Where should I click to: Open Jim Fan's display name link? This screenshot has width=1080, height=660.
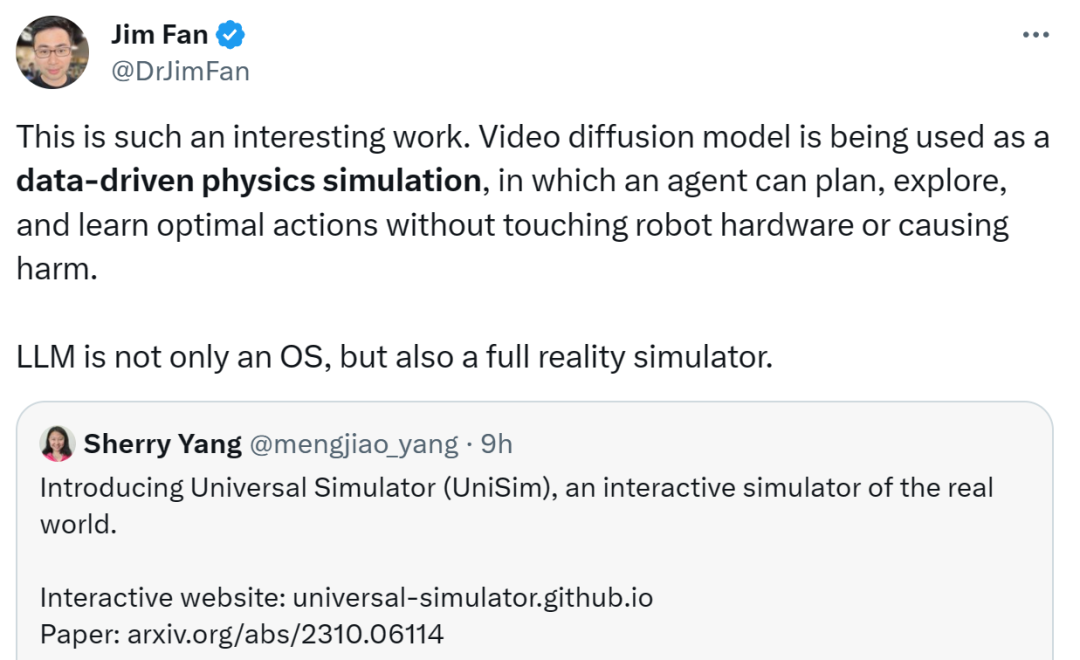pos(159,36)
